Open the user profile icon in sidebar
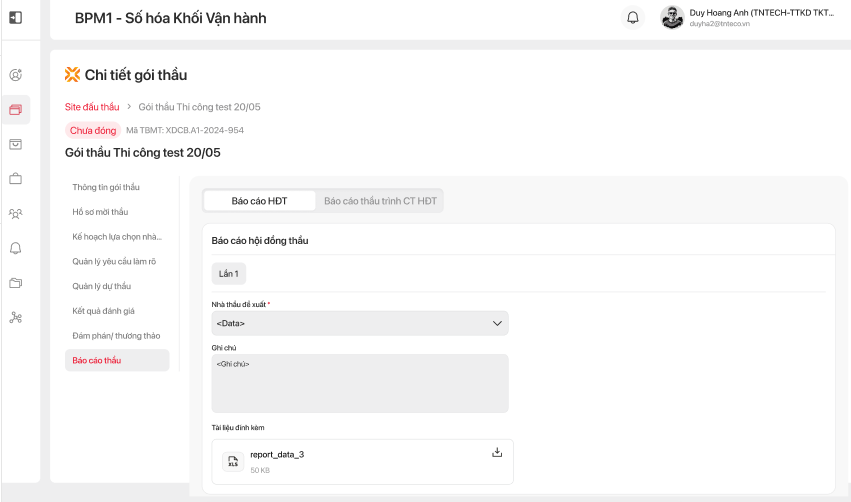Viewport: 851px width, 502px height. (15, 75)
